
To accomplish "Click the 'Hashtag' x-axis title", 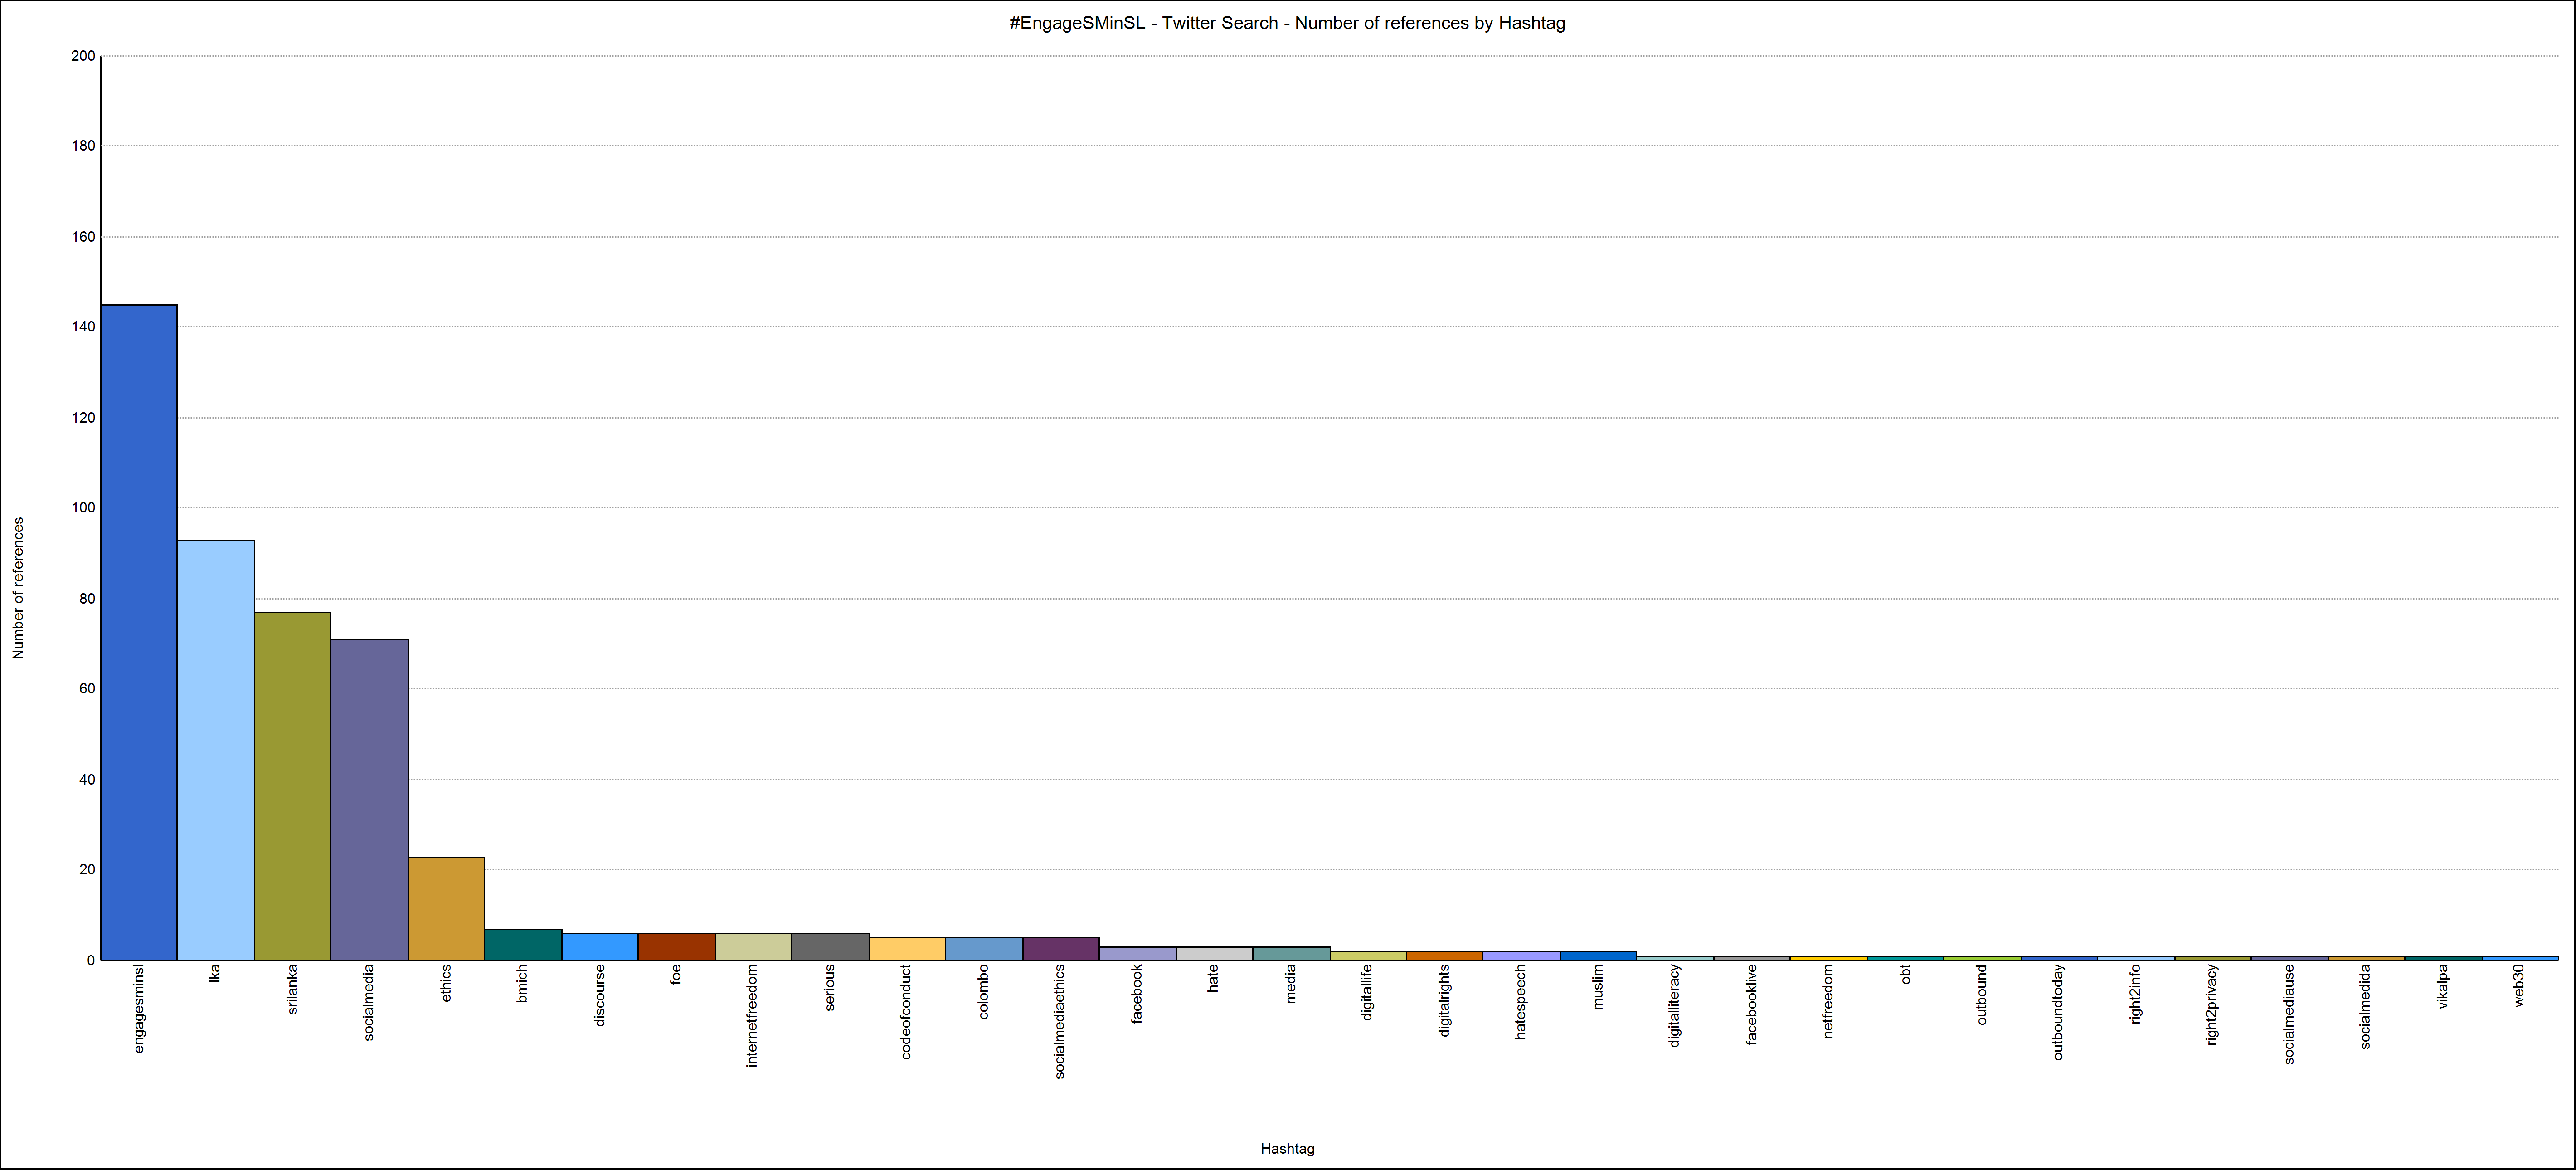I will (x=1287, y=1149).
